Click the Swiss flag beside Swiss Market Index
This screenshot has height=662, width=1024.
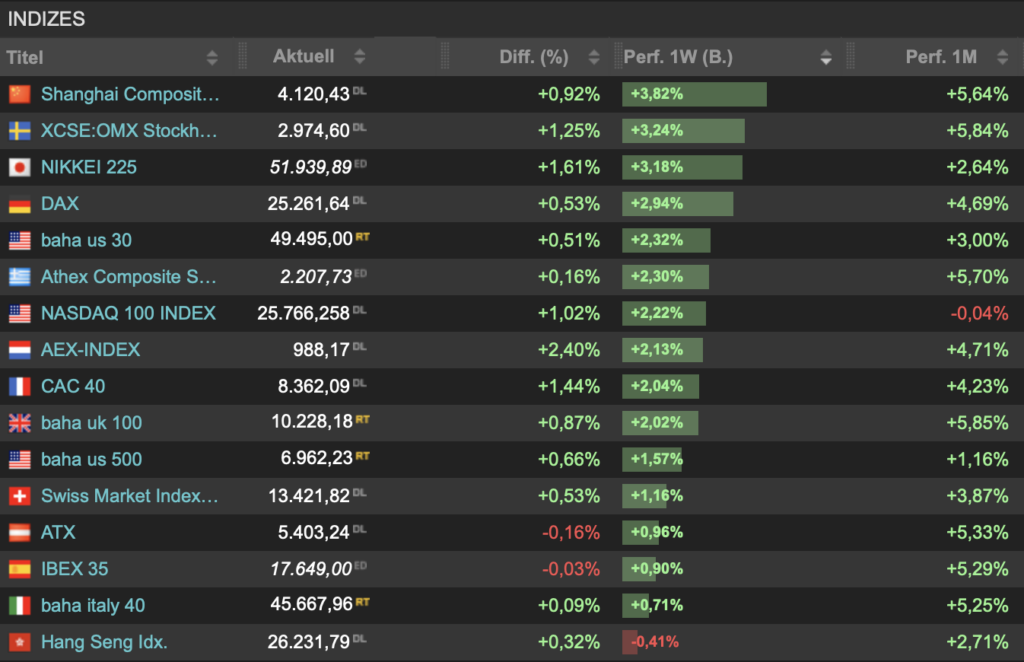point(19,496)
